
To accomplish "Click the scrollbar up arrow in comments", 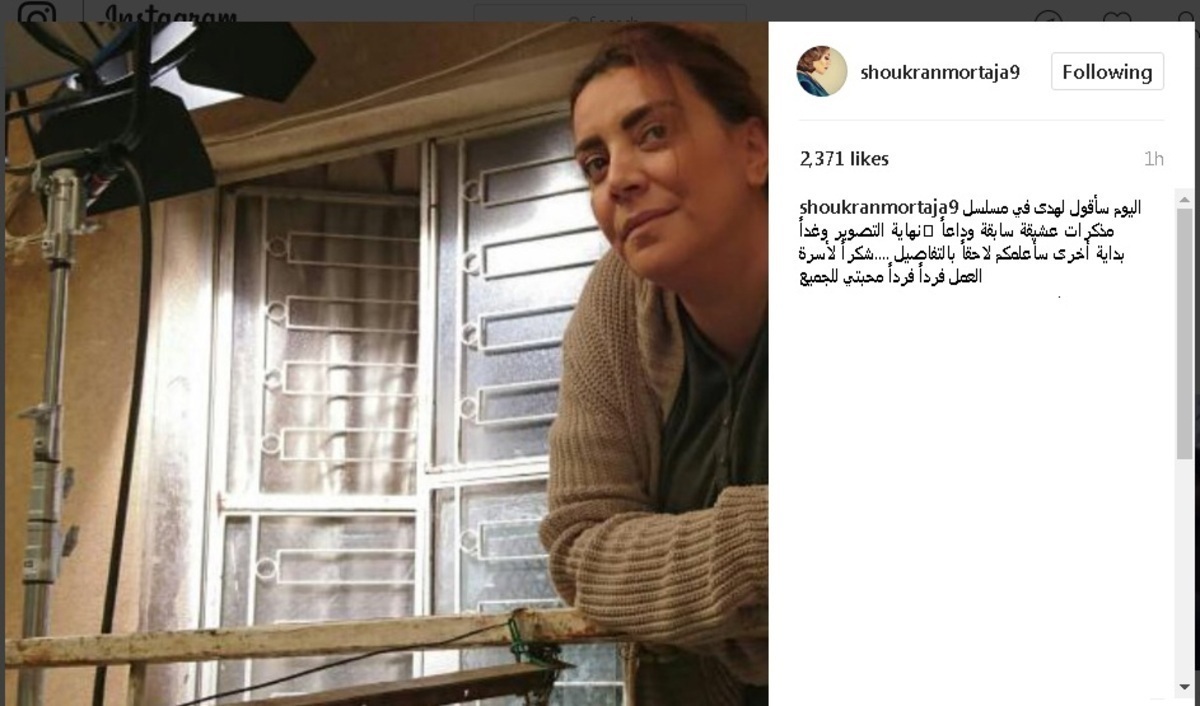I will pyautogui.click(x=1185, y=196).
